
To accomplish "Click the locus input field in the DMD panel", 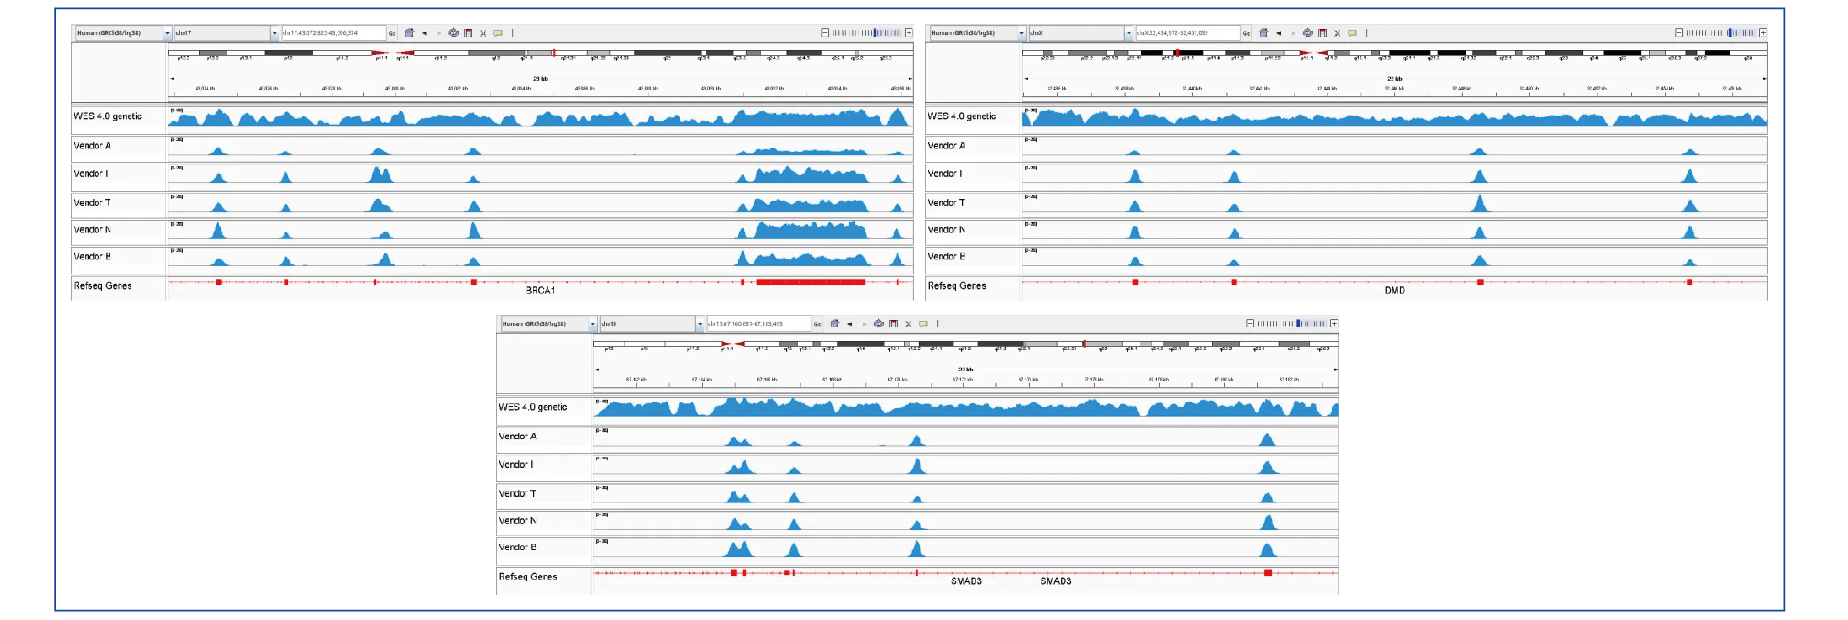I will tap(1187, 33).
